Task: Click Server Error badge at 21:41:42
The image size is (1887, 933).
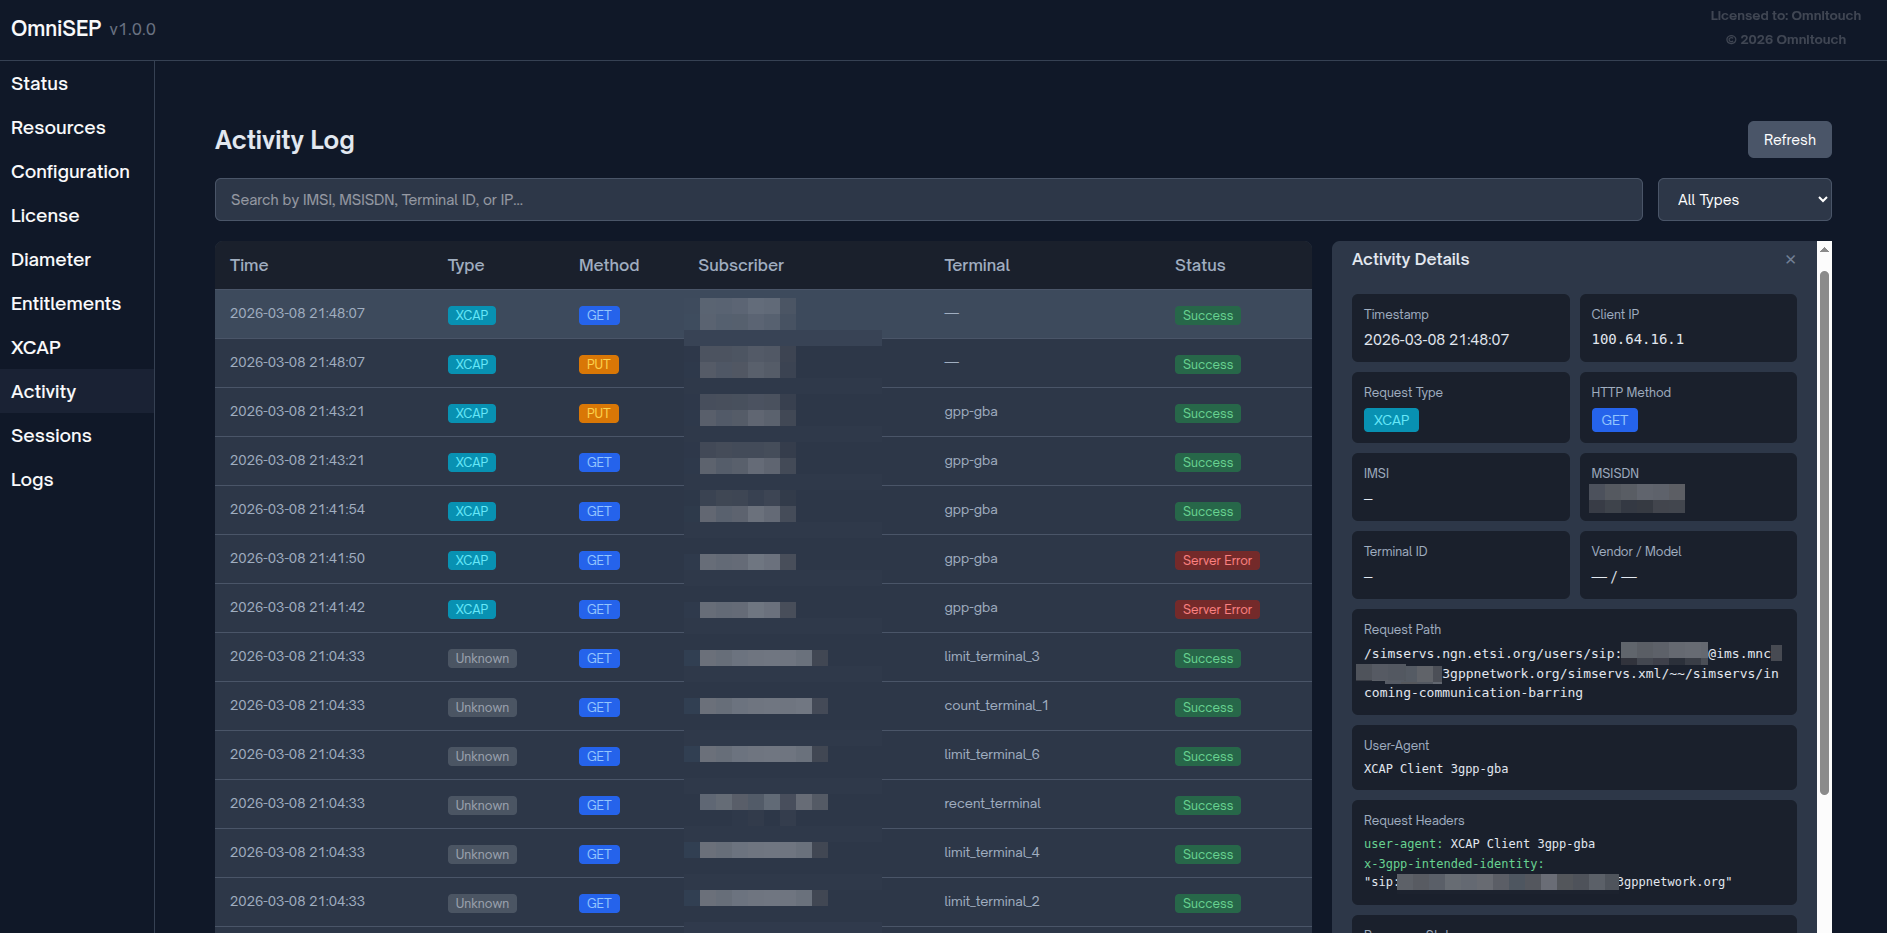Action: pyautogui.click(x=1216, y=610)
